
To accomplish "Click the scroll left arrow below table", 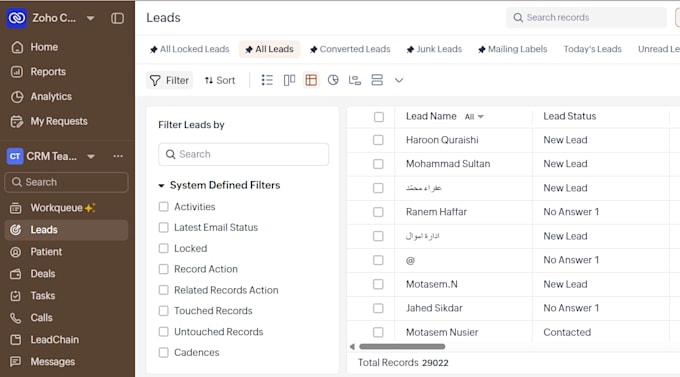I will [x=352, y=347].
